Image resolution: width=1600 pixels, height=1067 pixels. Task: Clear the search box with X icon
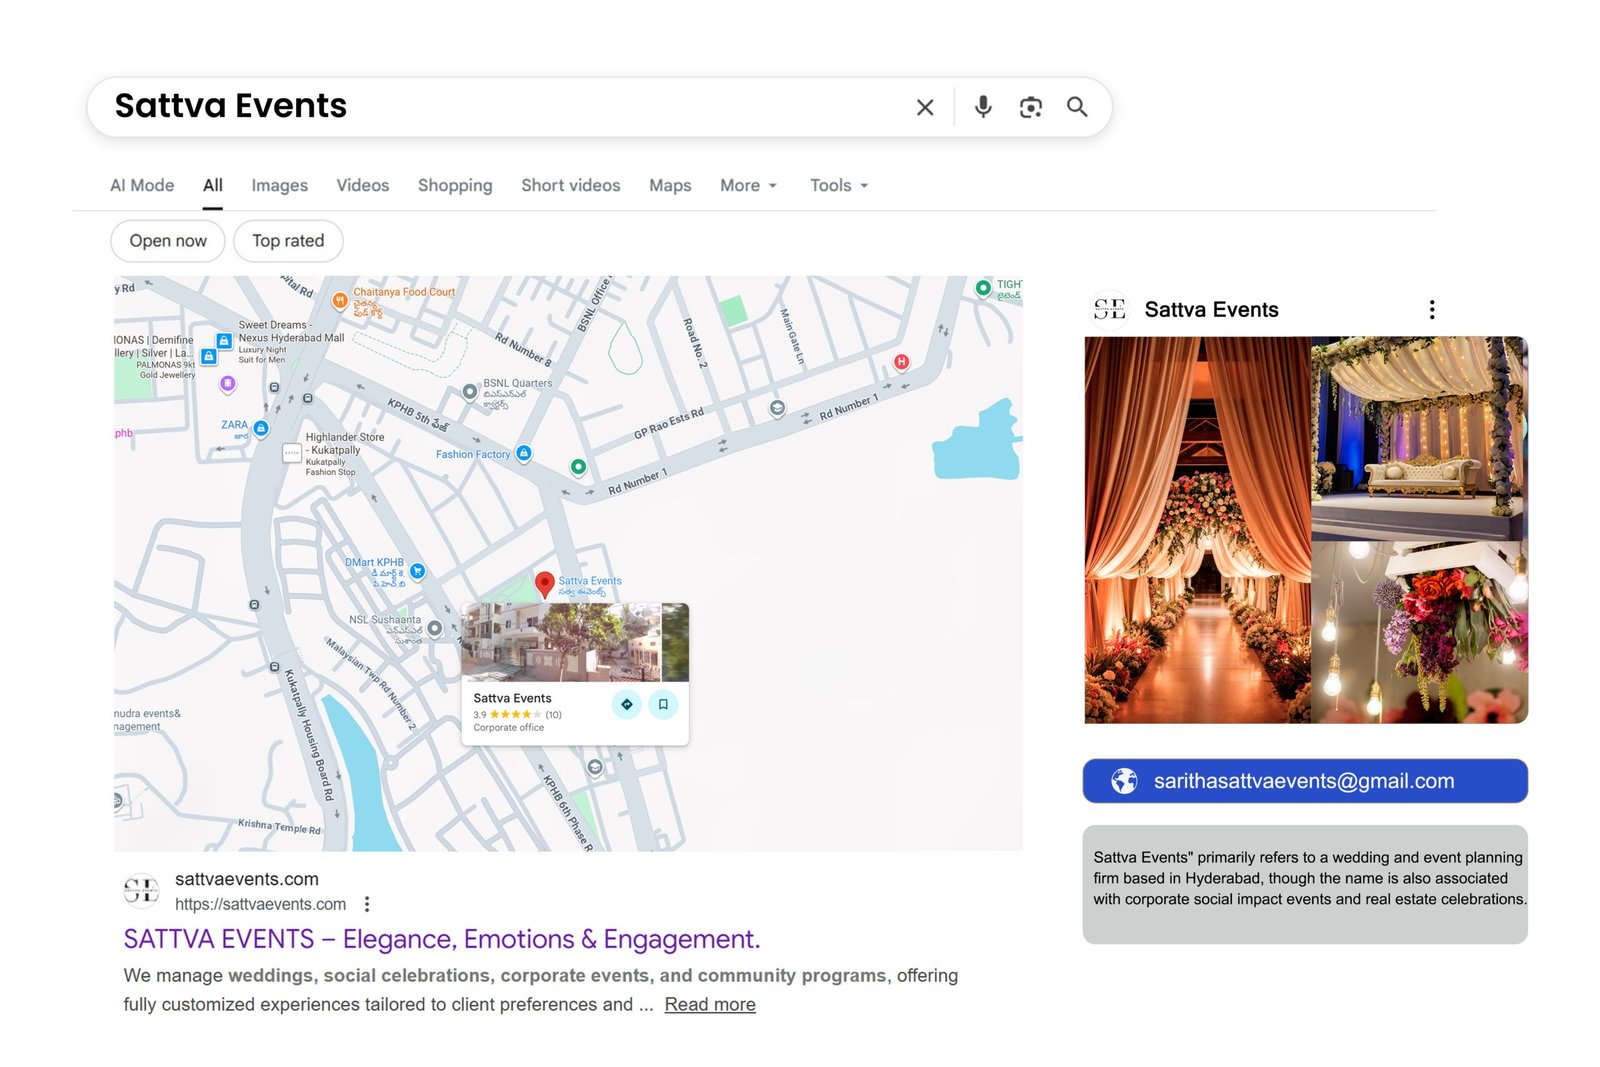click(x=925, y=107)
